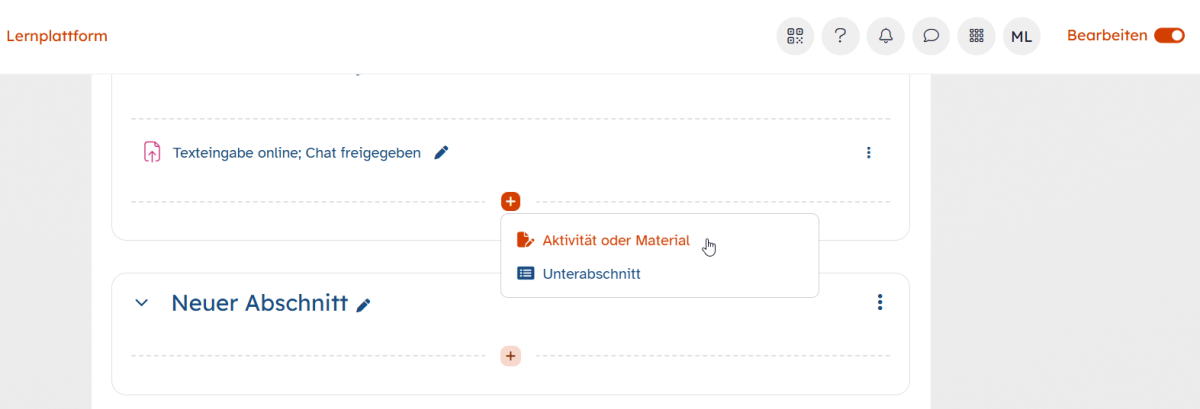Click the pink assignment icon beside Texteingabe online
The height and width of the screenshot is (409, 1200).
pos(152,153)
